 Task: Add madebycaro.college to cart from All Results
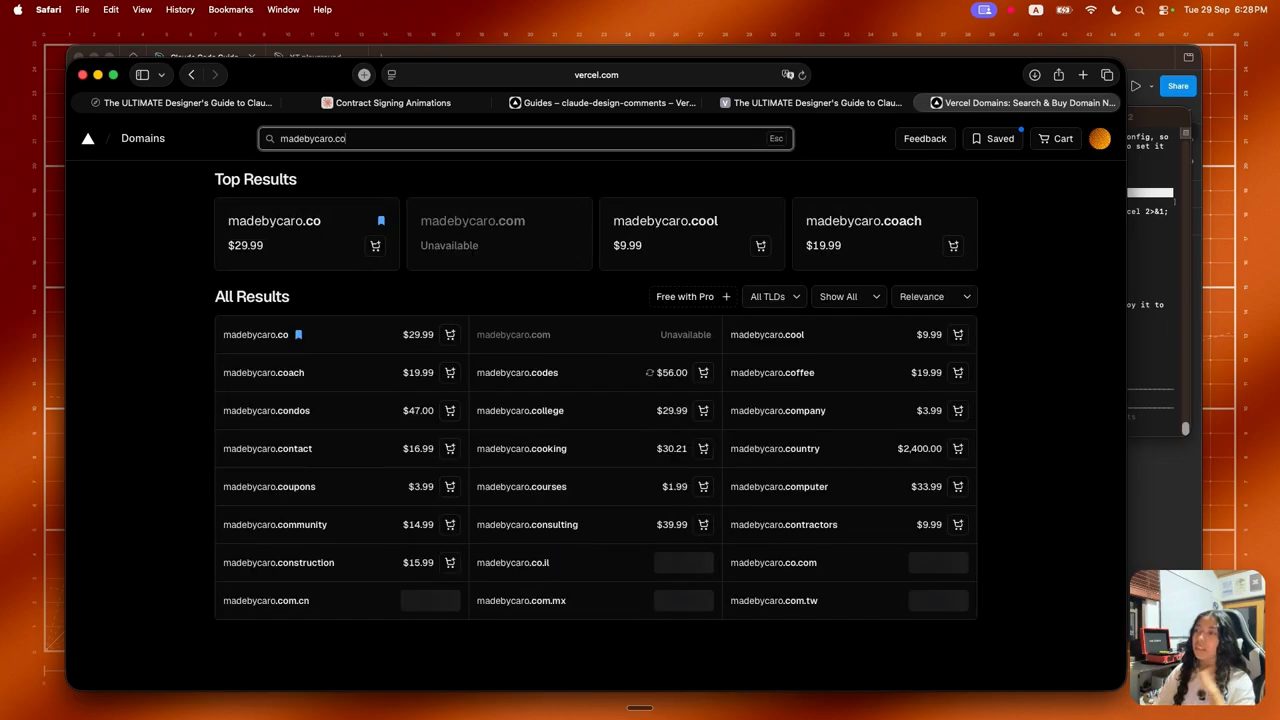[x=703, y=411]
